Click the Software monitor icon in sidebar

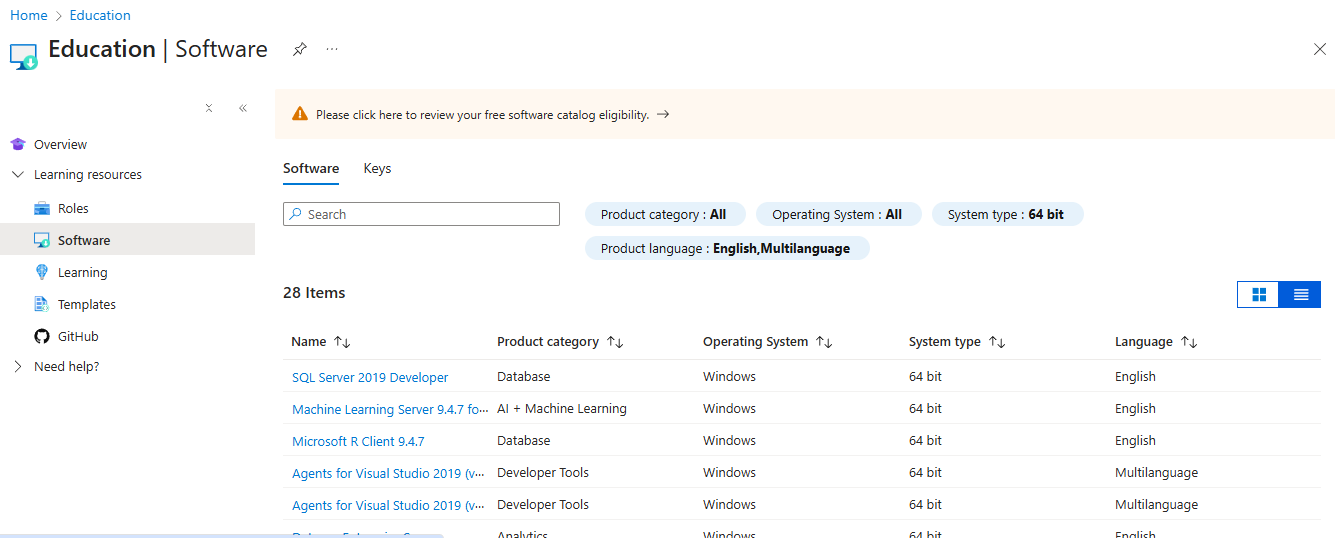click(42, 240)
